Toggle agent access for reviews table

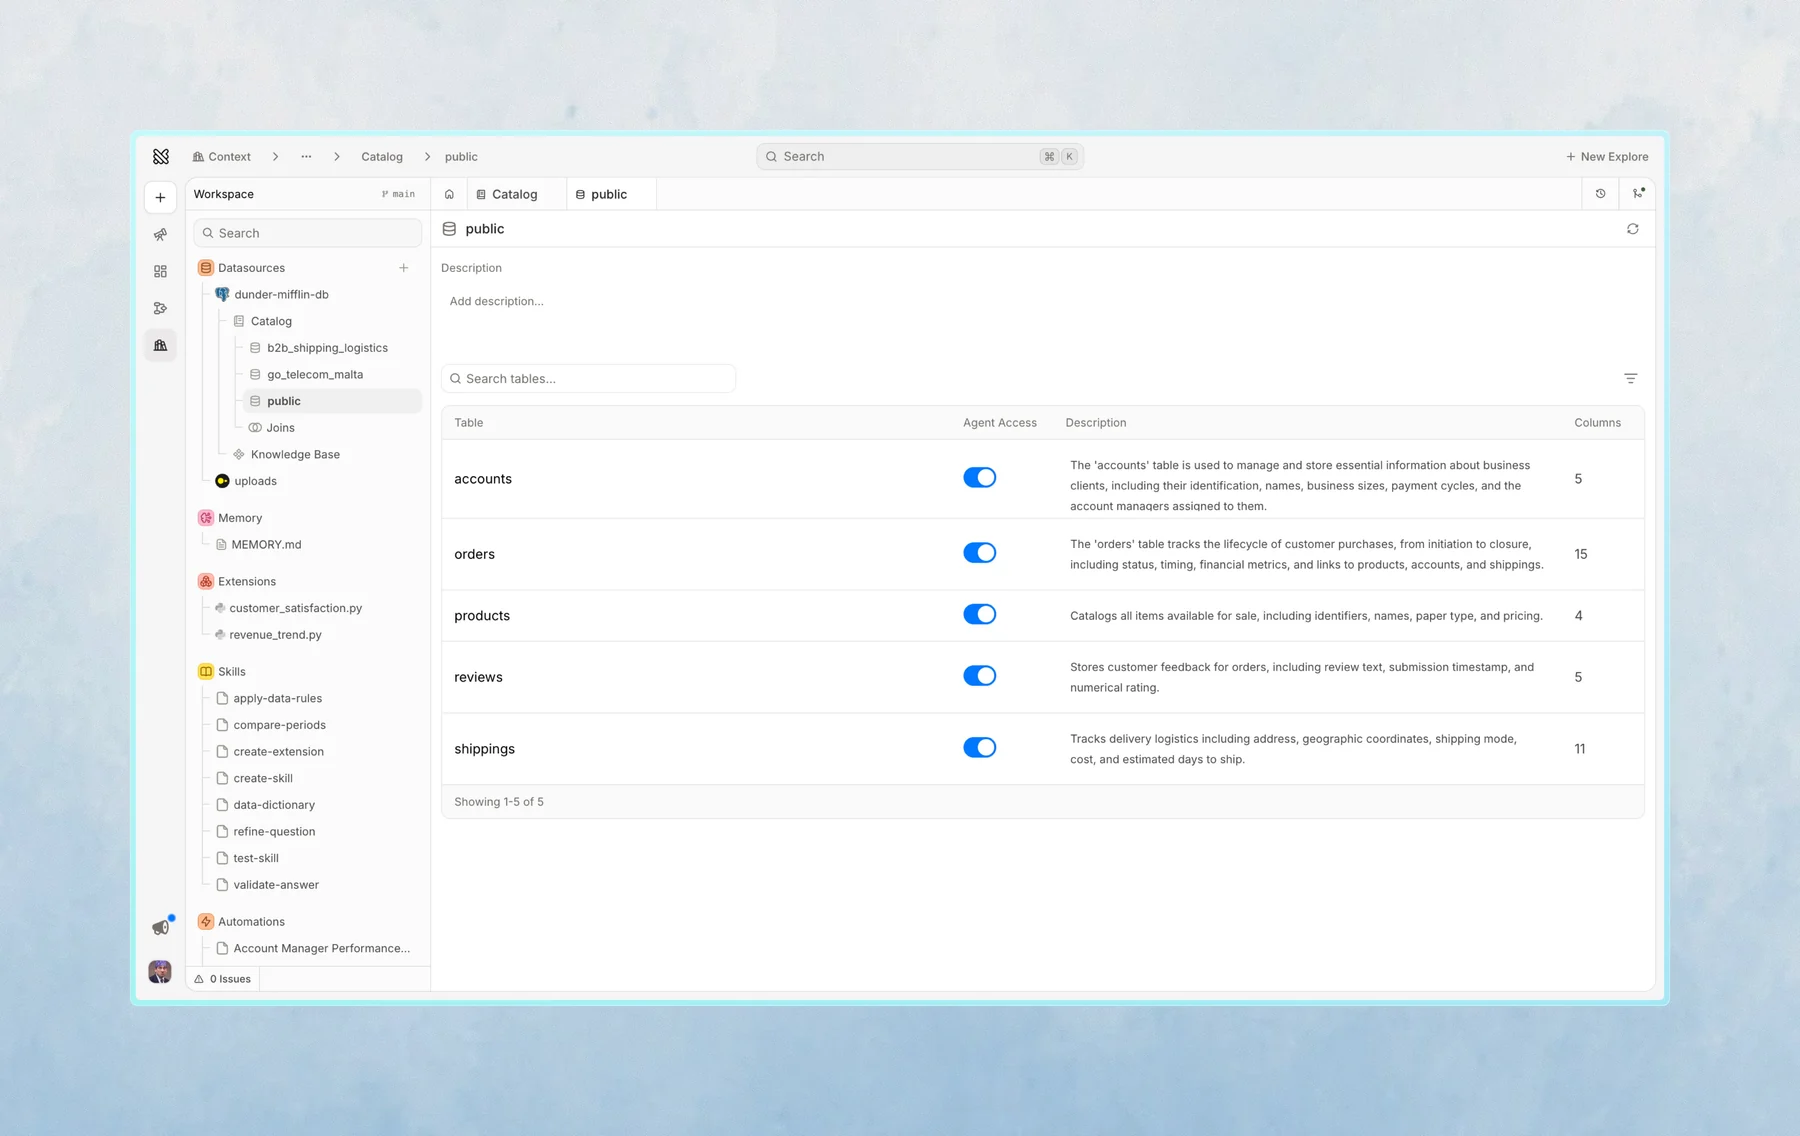coord(980,676)
